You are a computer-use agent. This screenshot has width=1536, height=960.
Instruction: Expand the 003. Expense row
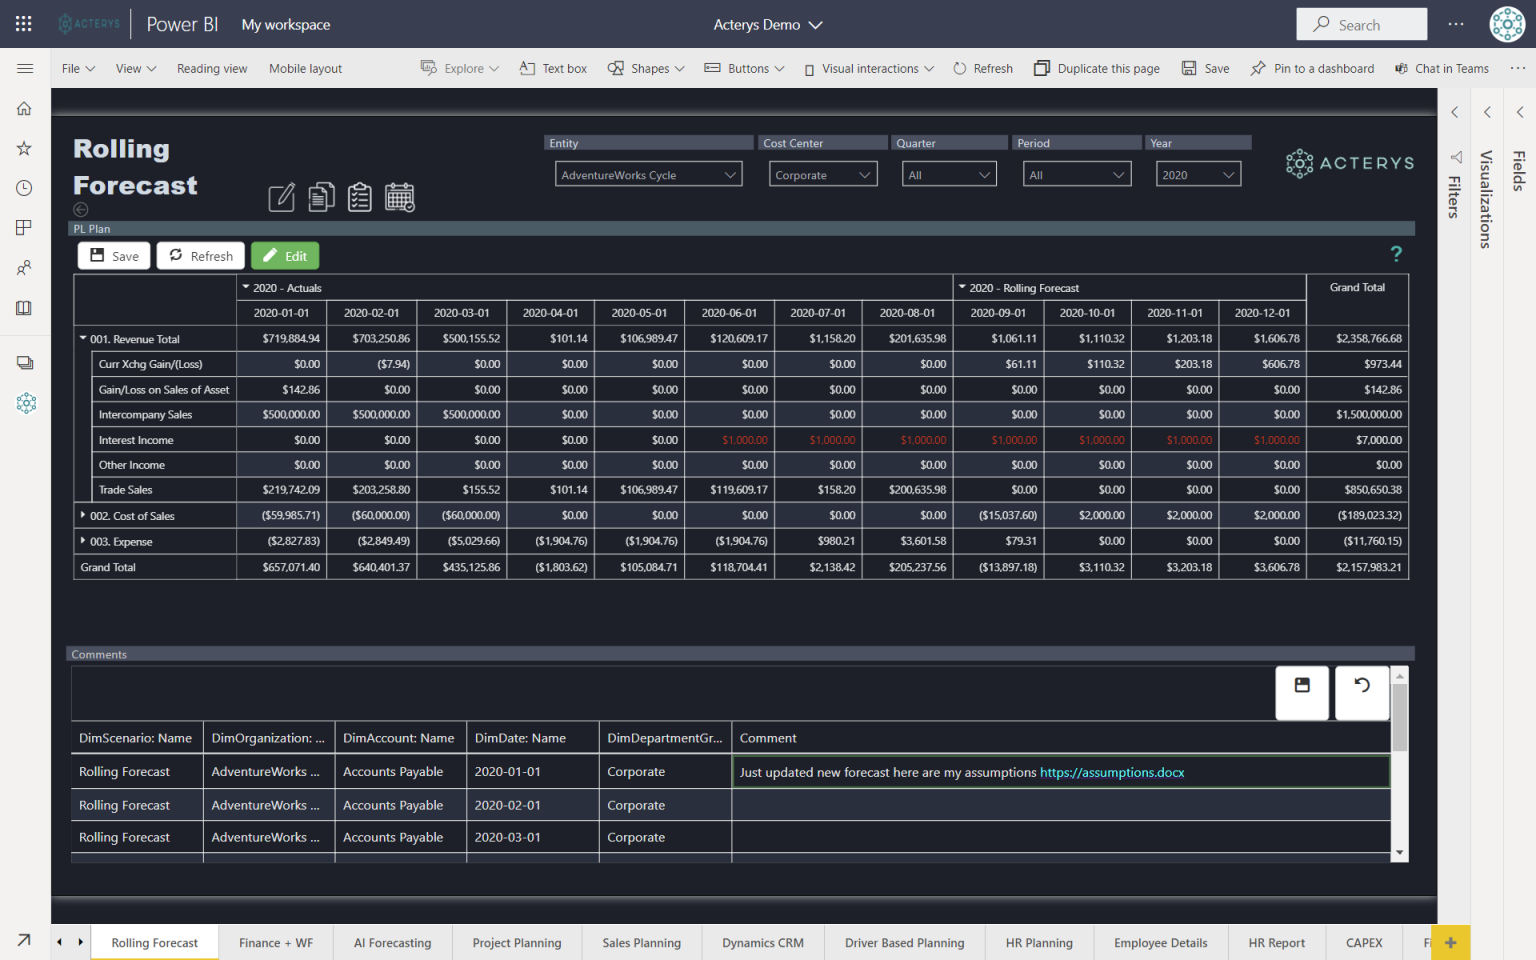[x=83, y=541]
